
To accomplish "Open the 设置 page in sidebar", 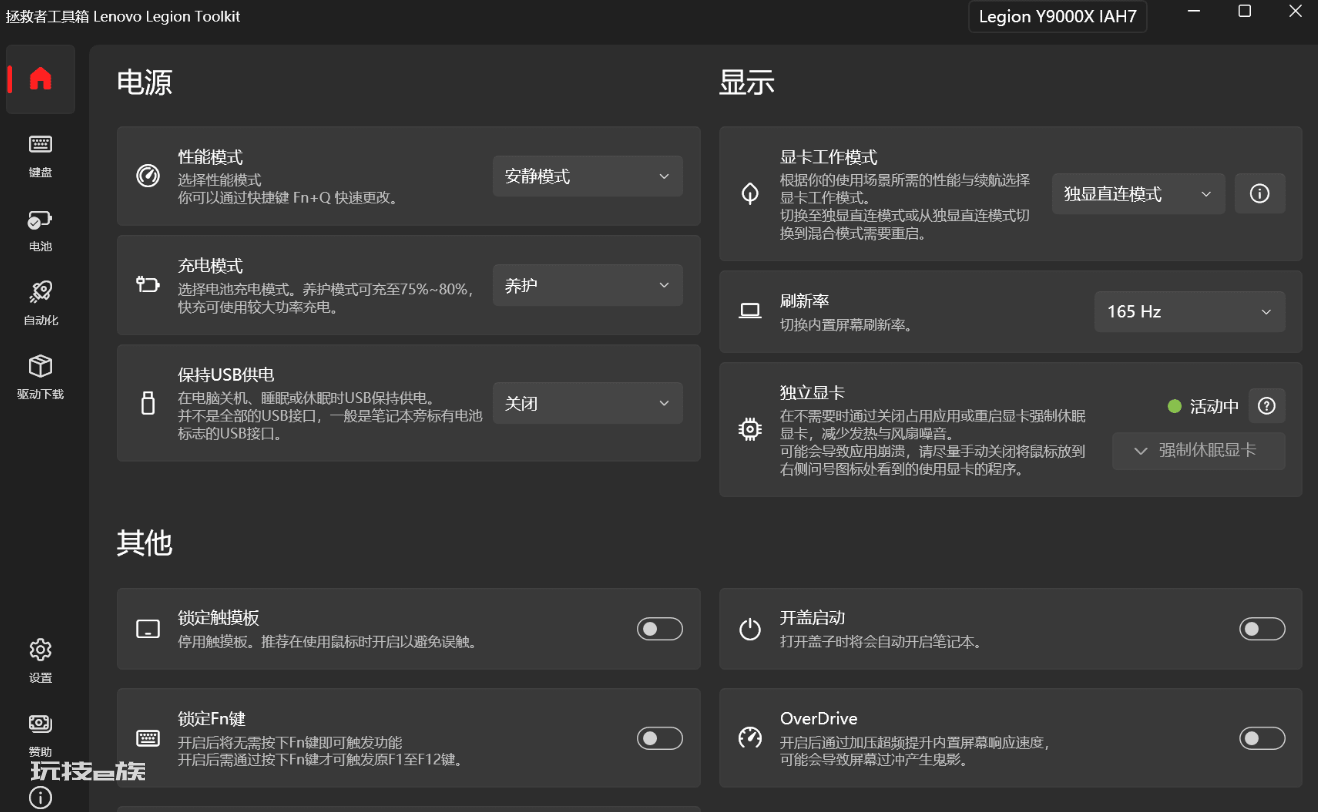I will (x=40, y=662).
